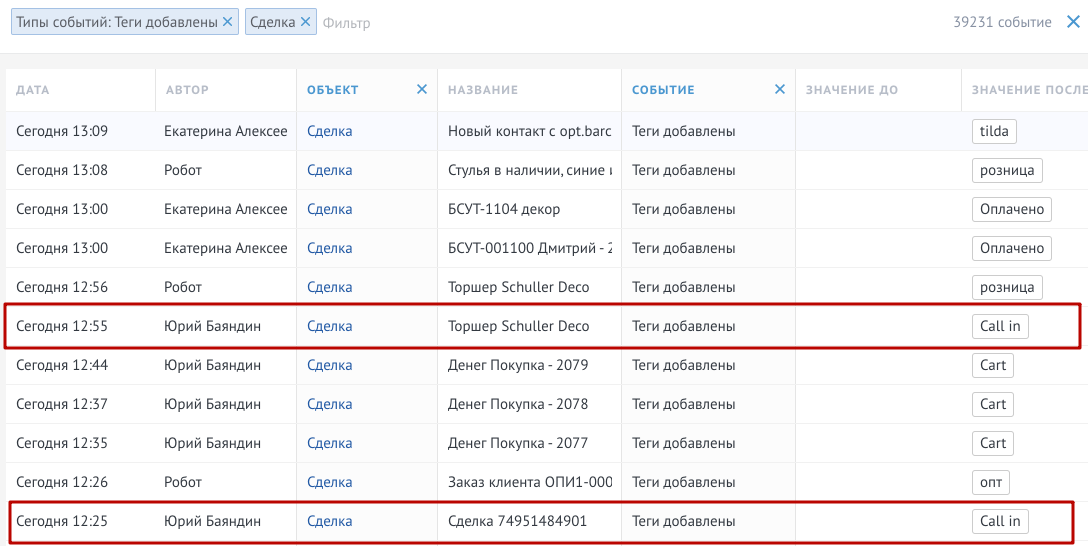
Task: Open the НАЗВАНИЕ column header
Action: click(x=483, y=90)
